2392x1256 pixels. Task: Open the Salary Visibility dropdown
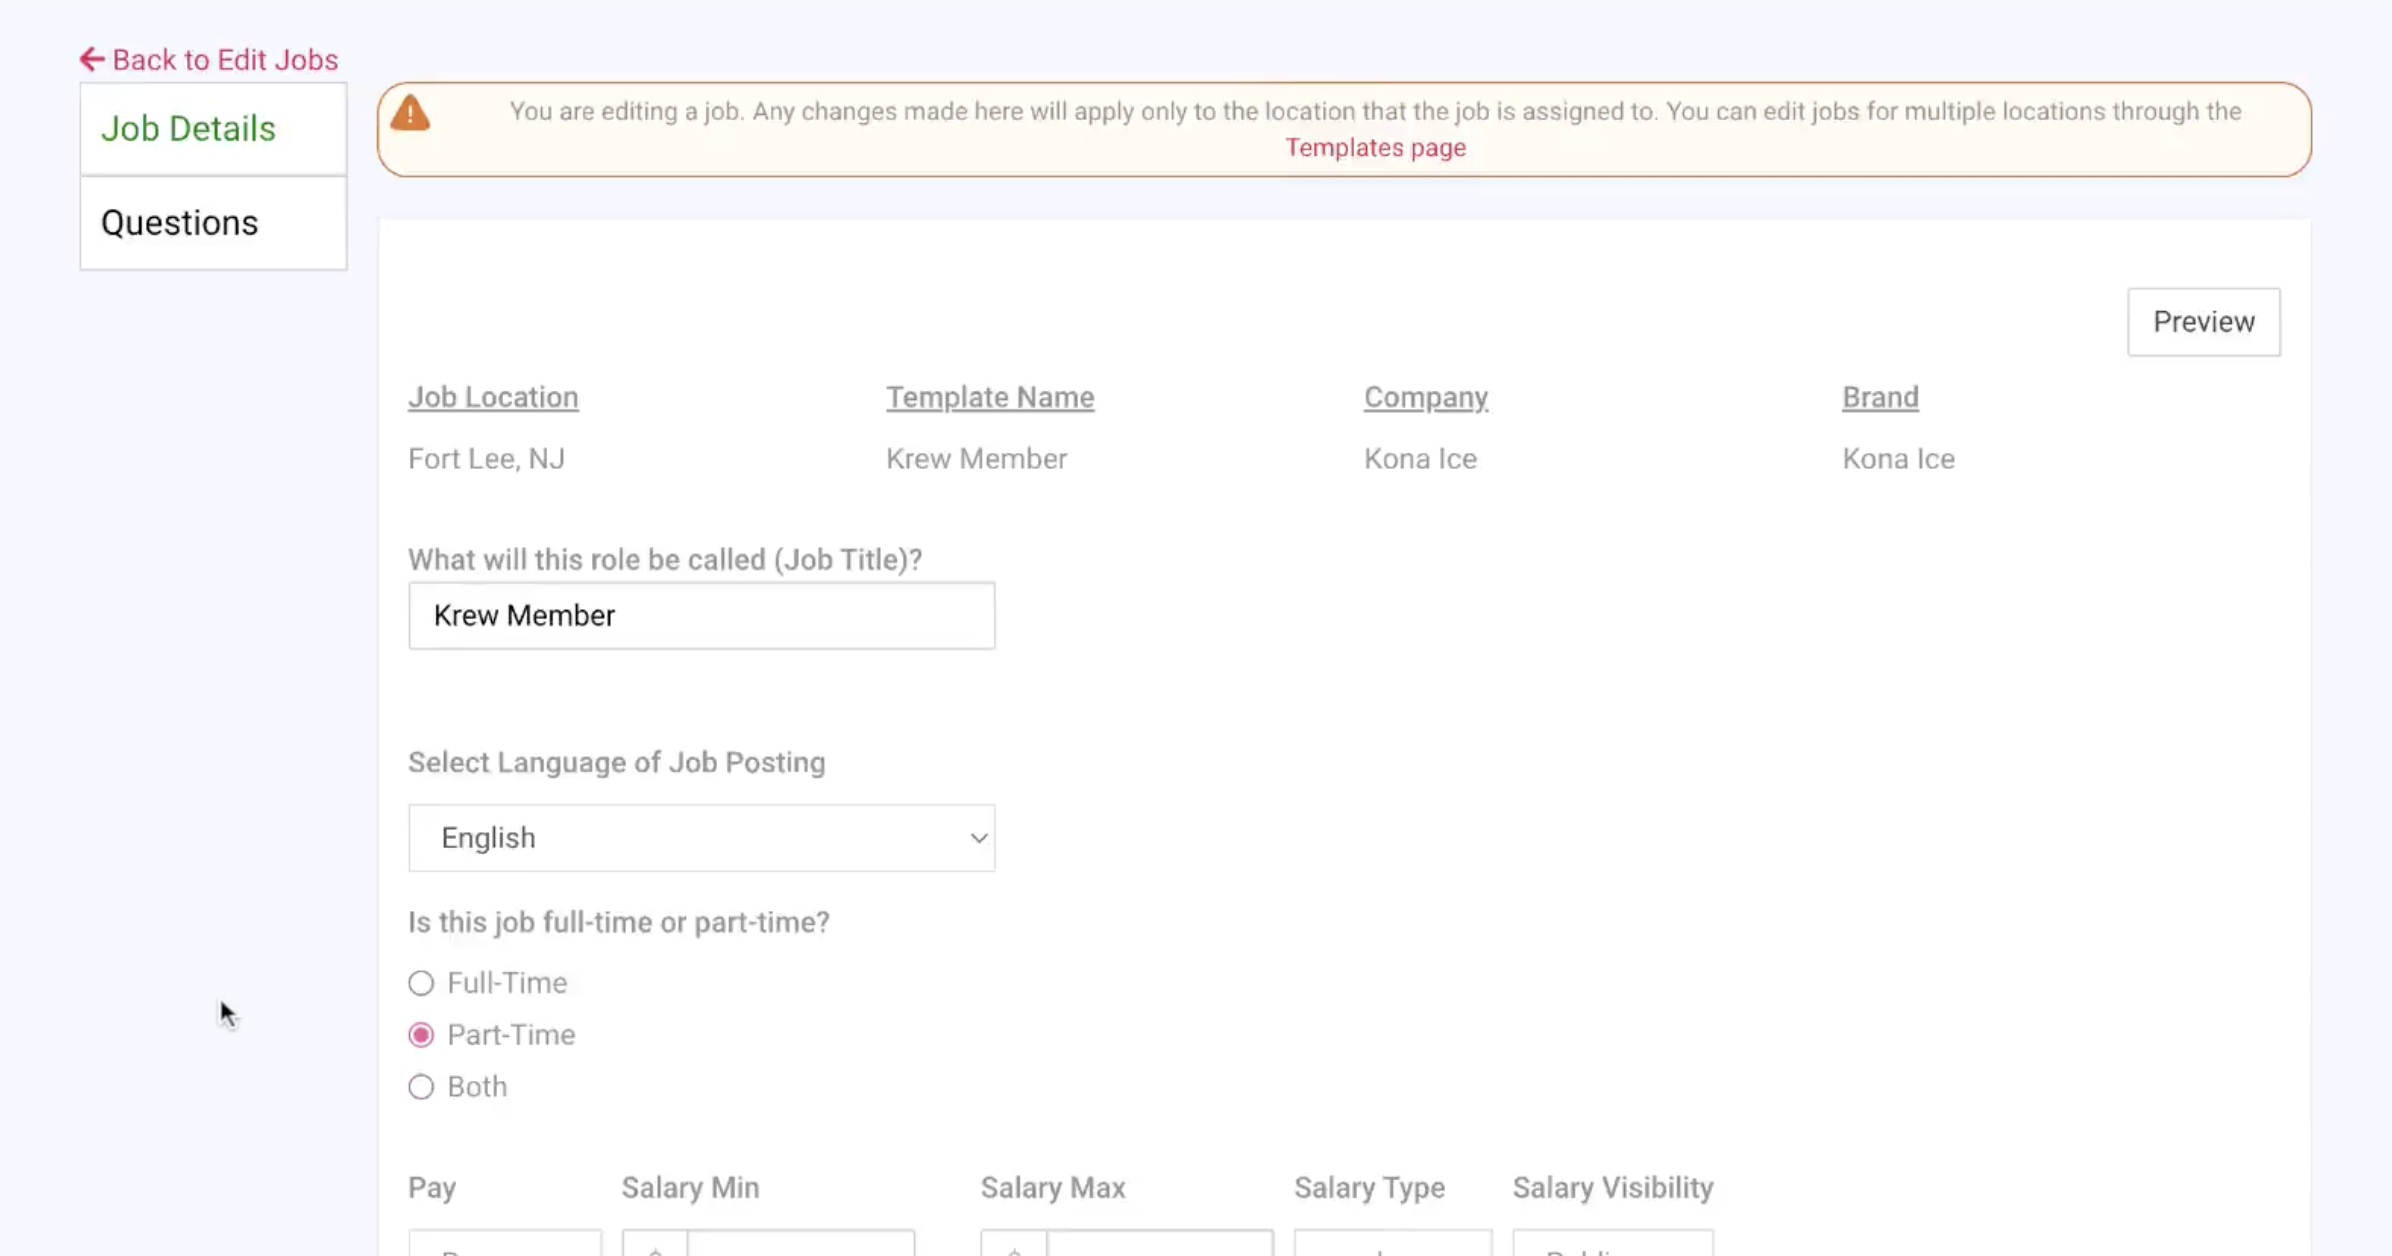[x=1612, y=1247]
